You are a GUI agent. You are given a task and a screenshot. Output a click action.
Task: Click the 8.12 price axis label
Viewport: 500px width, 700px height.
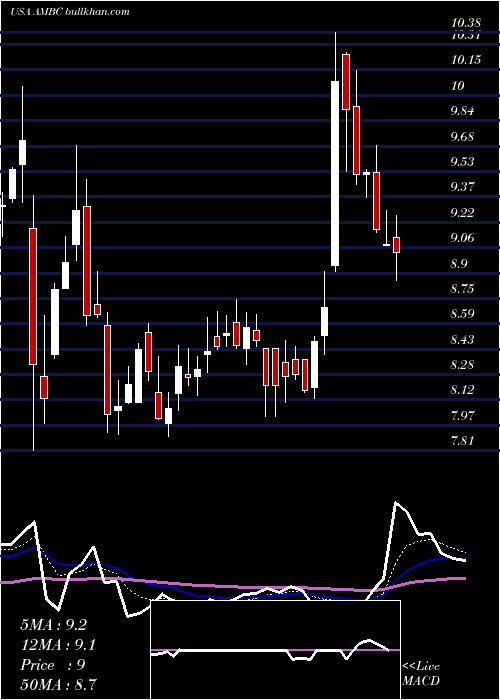click(463, 390)
